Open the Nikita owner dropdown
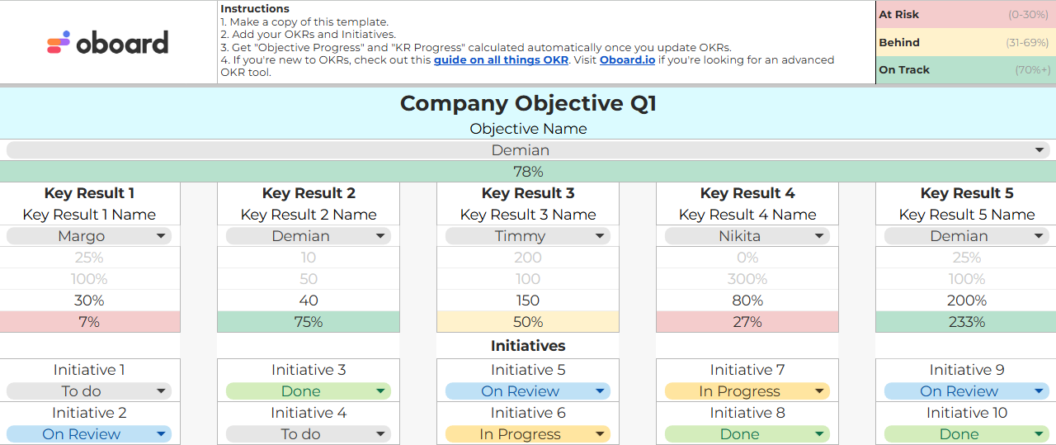Screen dimensions: 1056x445 [x=748, y=236]
